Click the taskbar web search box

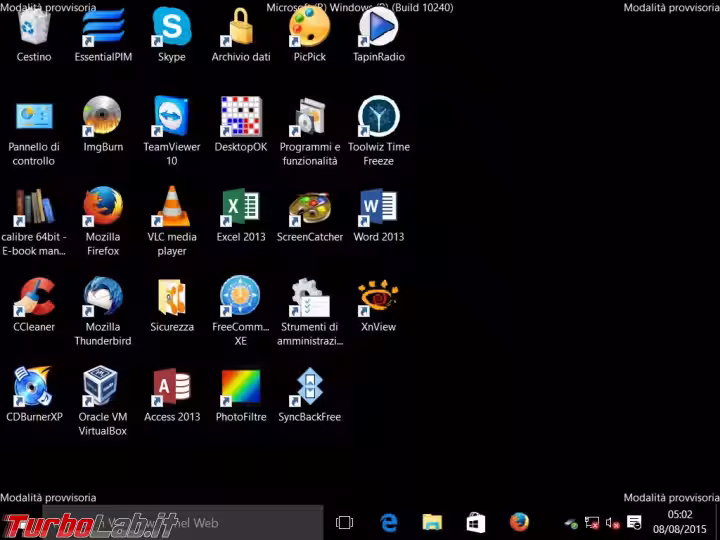183,523
